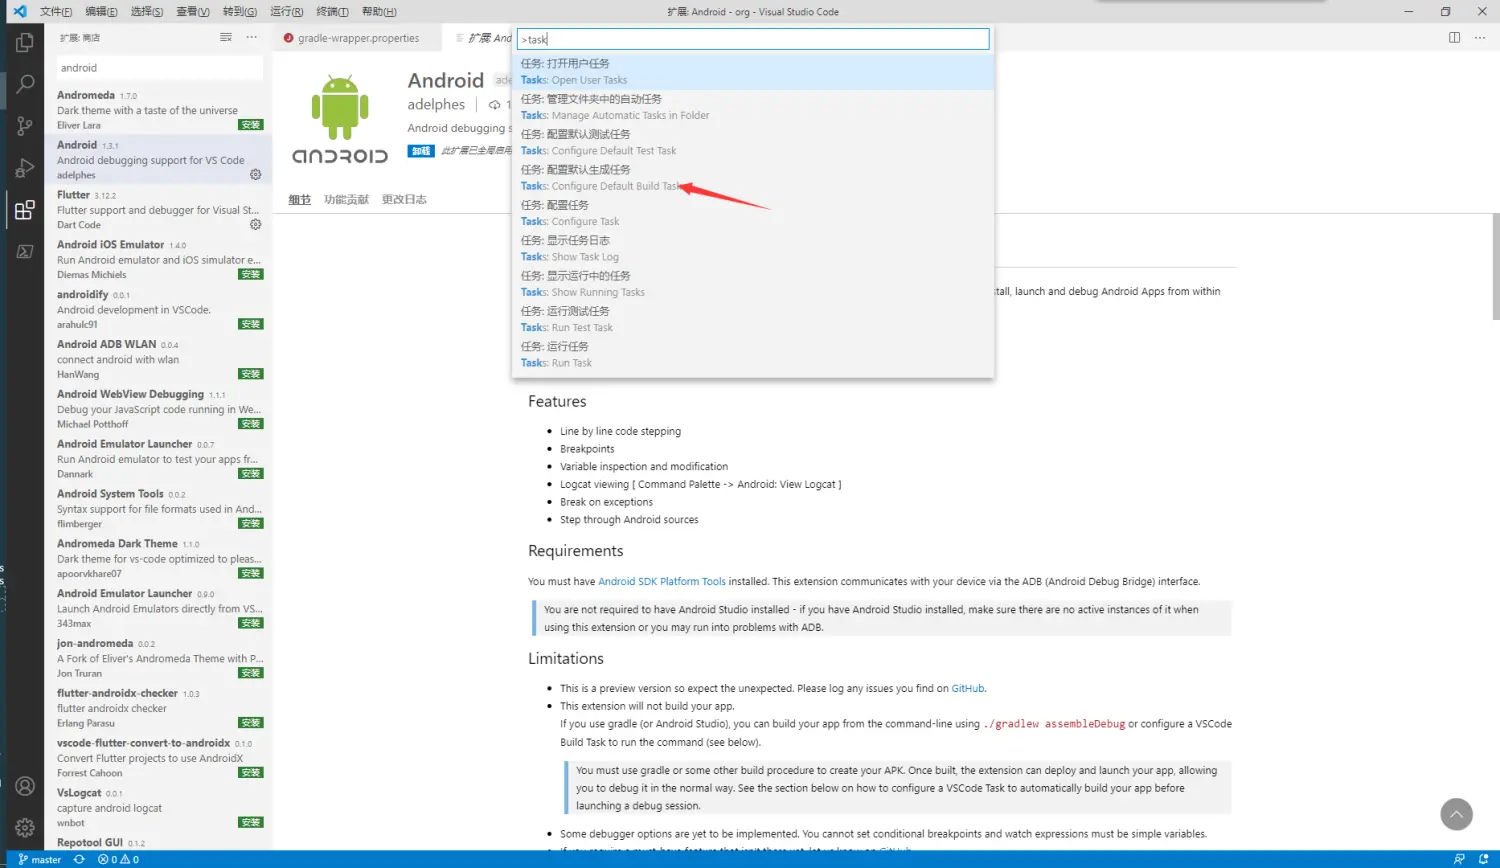Open the Search view icon
Image resolution: width=1500 pixels, height=868 pixels.
(x=25, y=85)
